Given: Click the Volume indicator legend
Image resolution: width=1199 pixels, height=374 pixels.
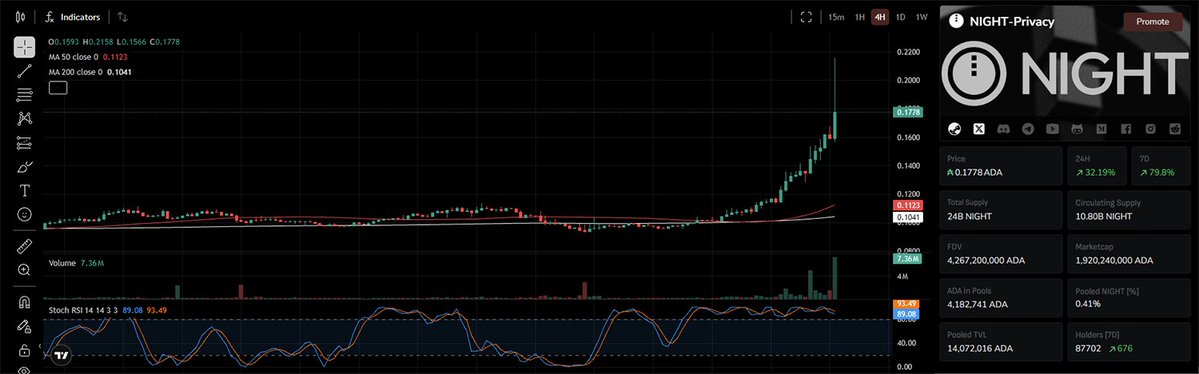Looking at the screenshot, I should pos(76,263).
